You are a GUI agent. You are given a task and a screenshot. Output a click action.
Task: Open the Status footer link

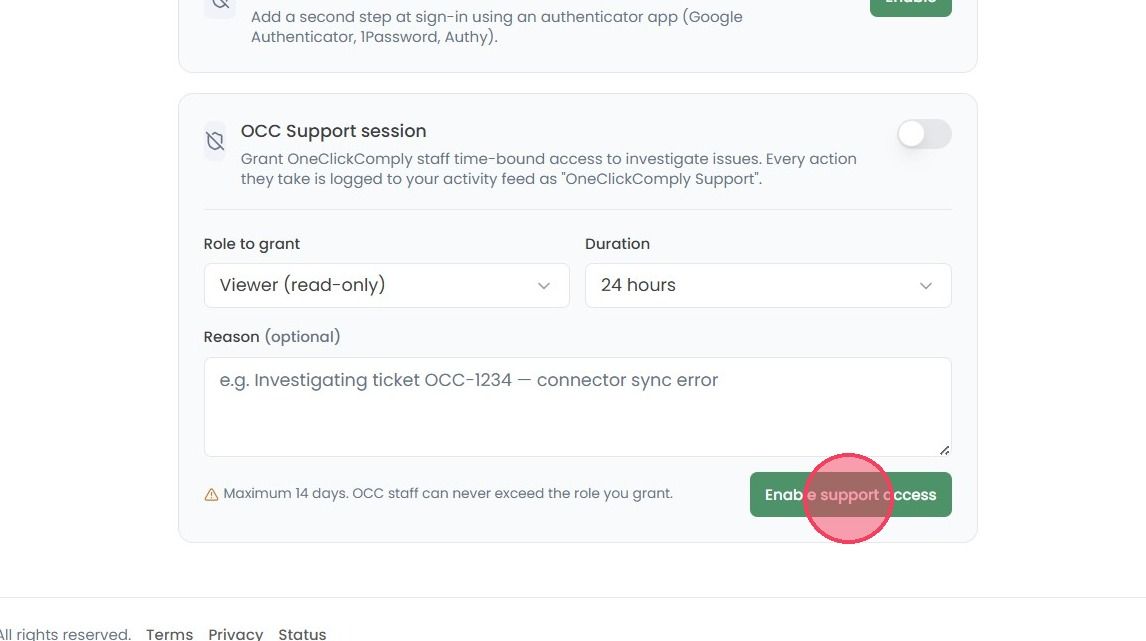click(x=302, y=634)
